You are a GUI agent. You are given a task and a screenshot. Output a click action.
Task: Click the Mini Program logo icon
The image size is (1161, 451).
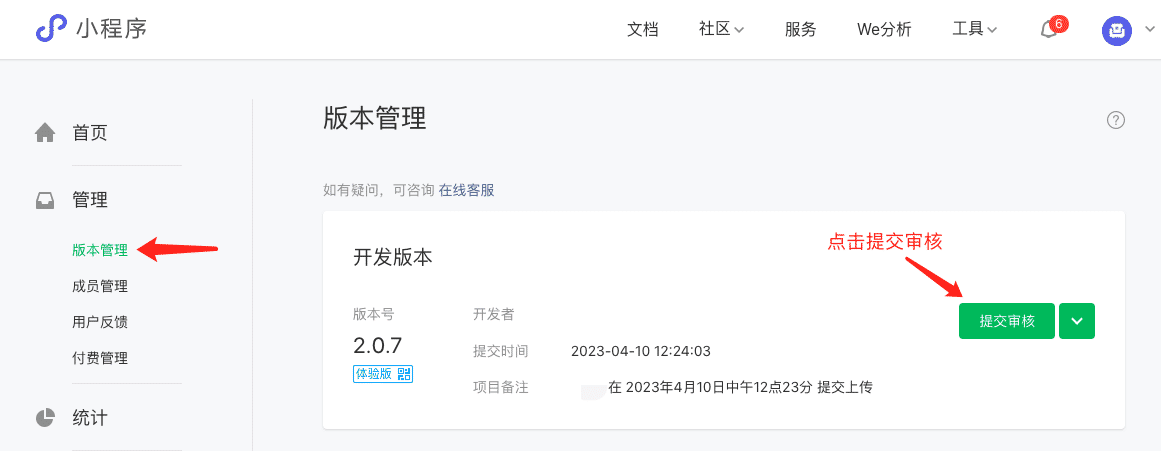(x=51, y=30)
